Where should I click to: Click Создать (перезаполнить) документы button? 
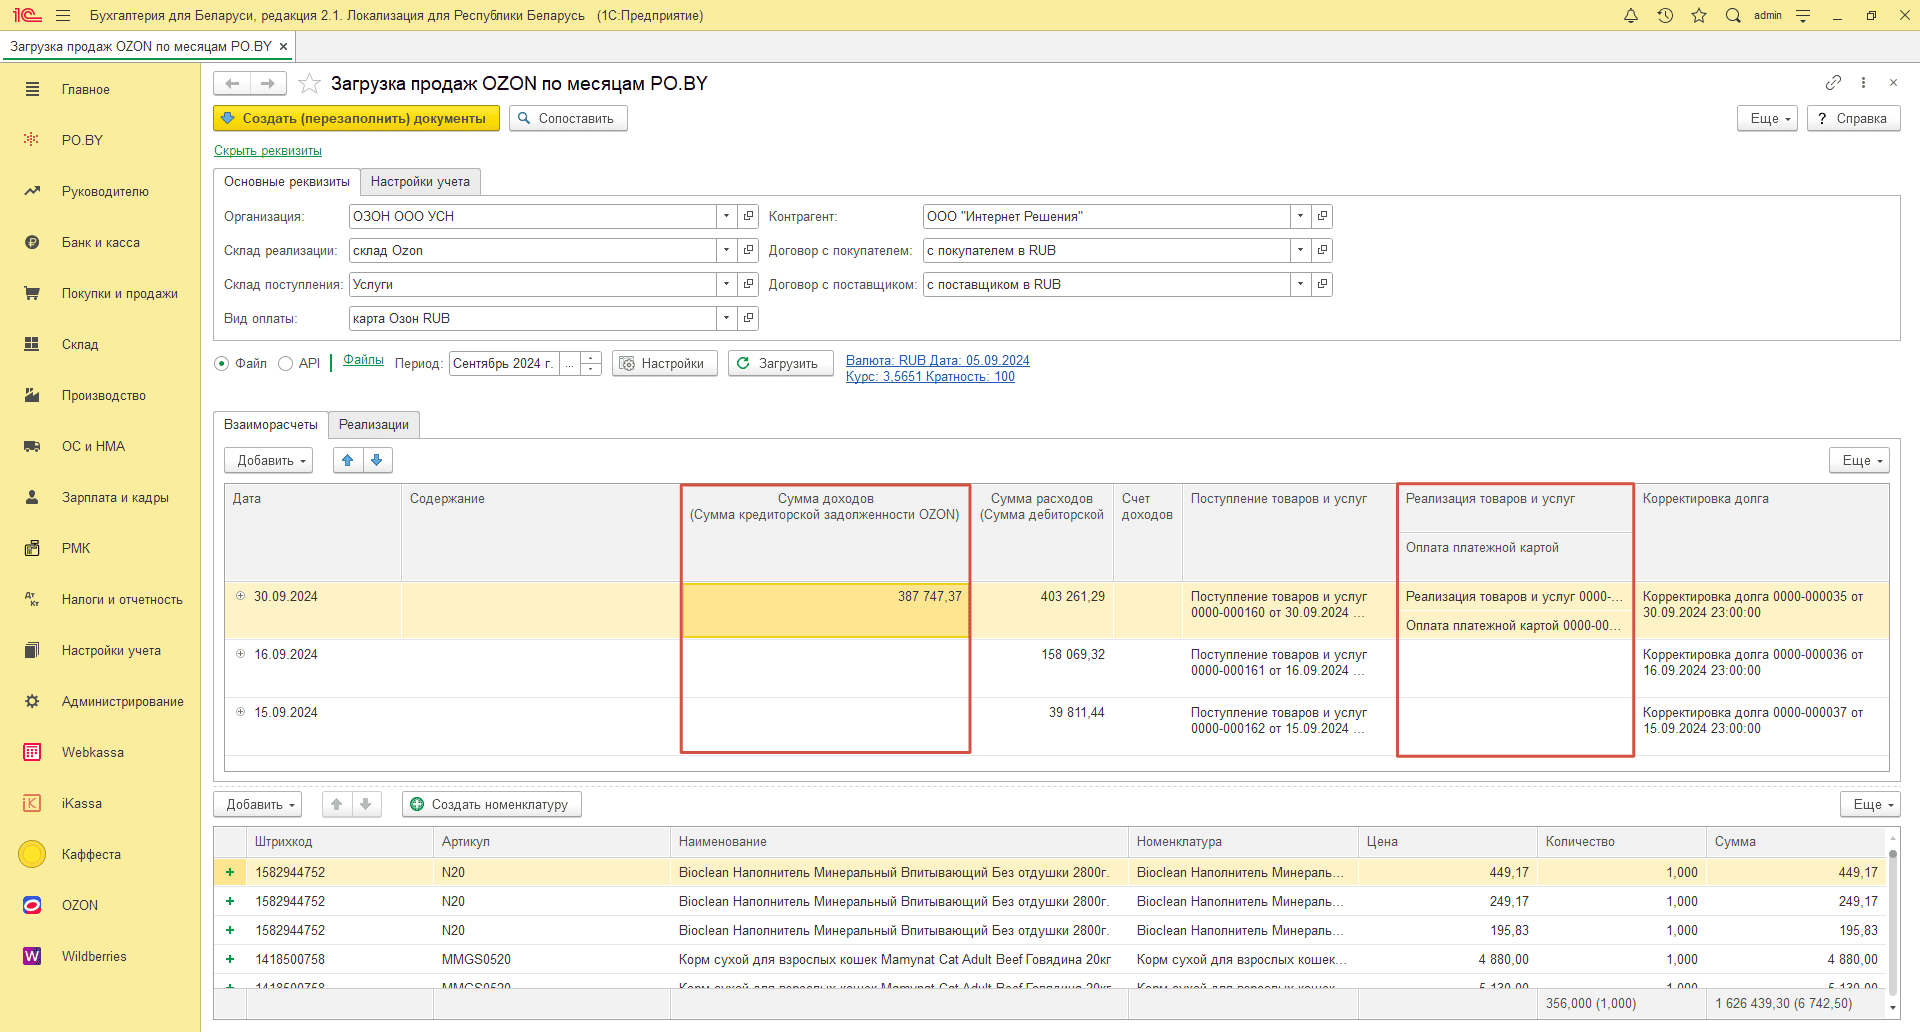(356, 118)
